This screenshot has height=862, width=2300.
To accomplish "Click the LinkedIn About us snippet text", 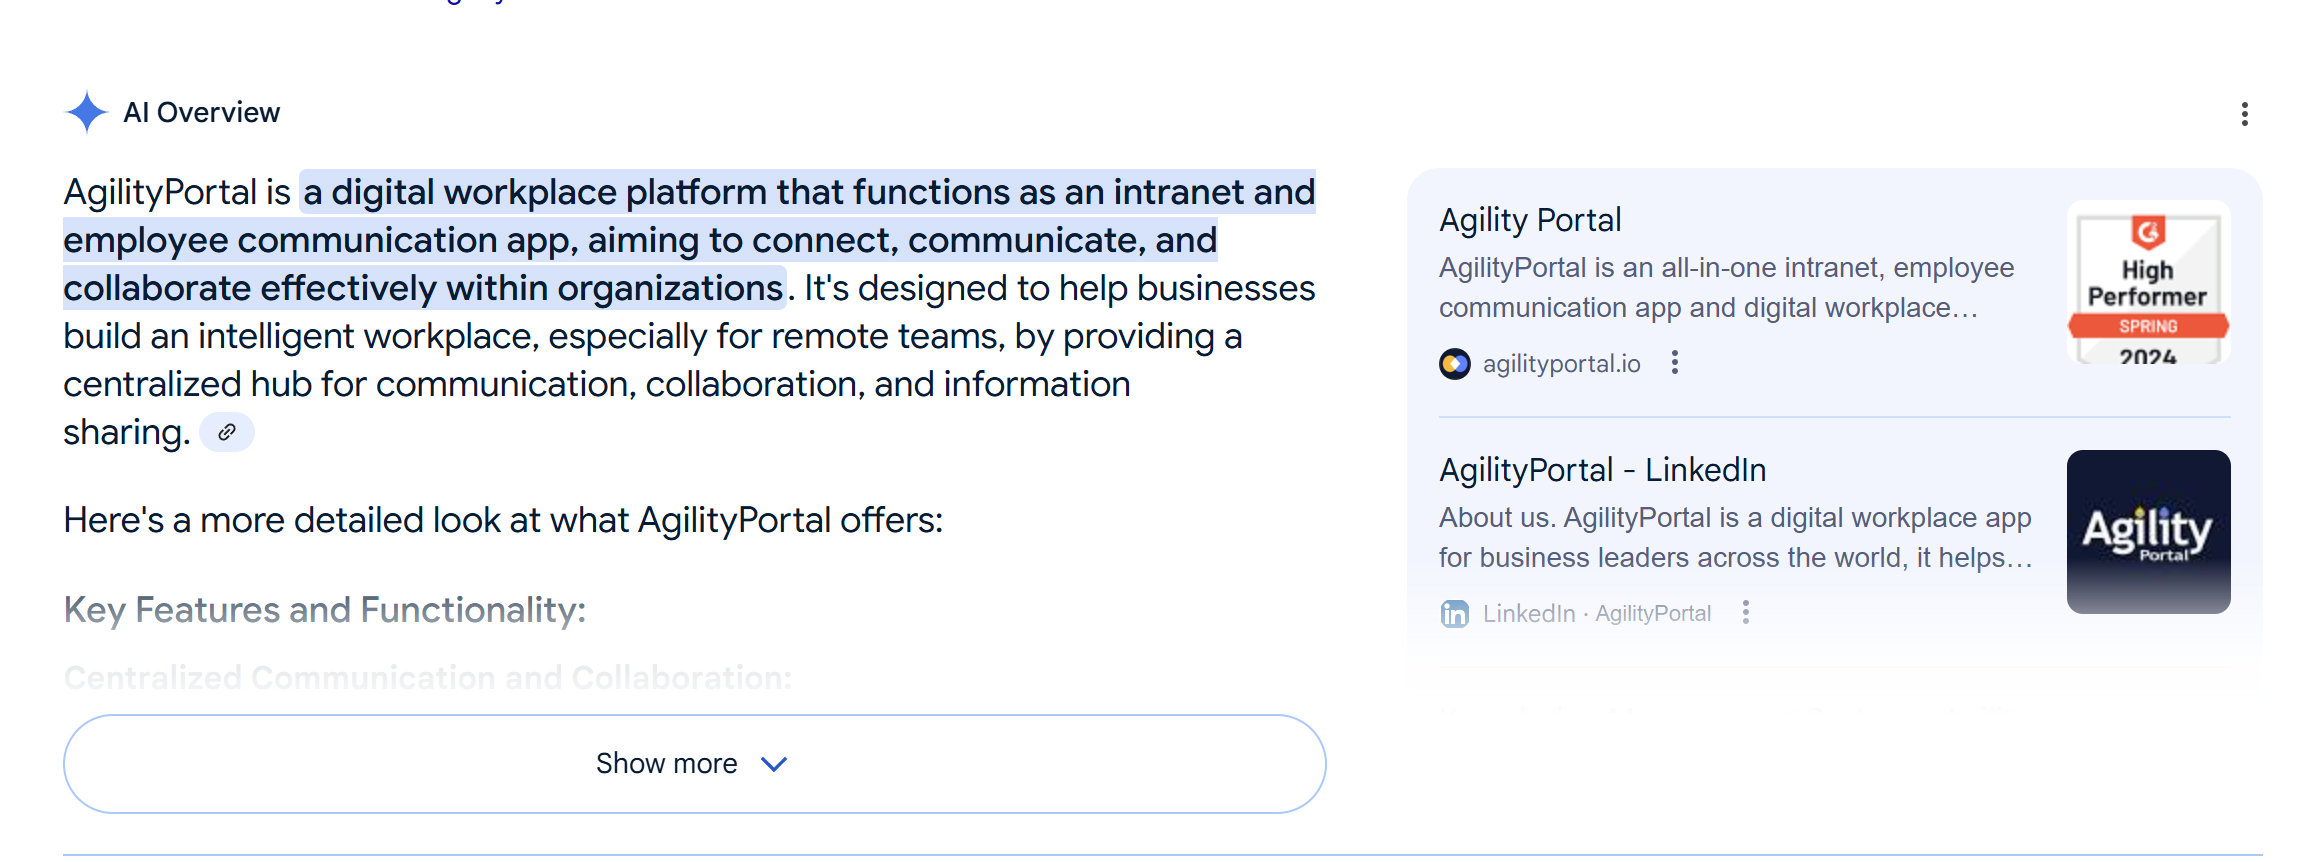I will [x=1735, y=538].
